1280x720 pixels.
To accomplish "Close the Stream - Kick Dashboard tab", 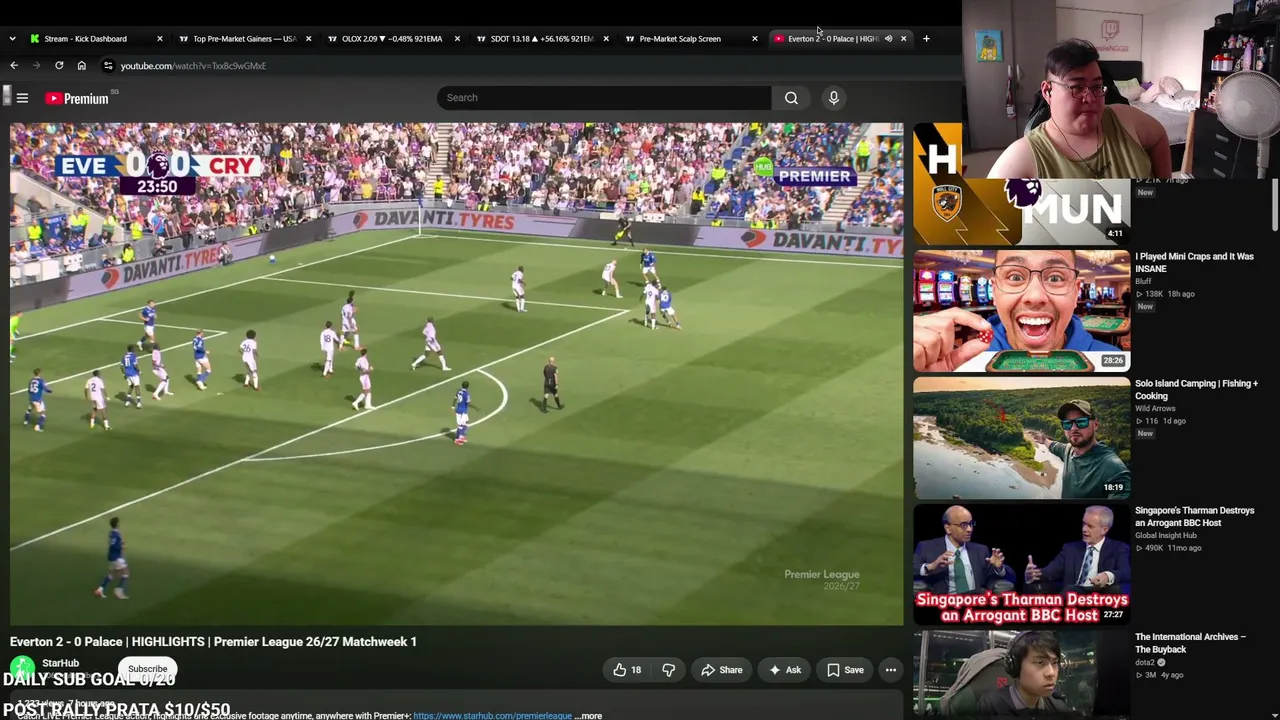I will (159, 39).
